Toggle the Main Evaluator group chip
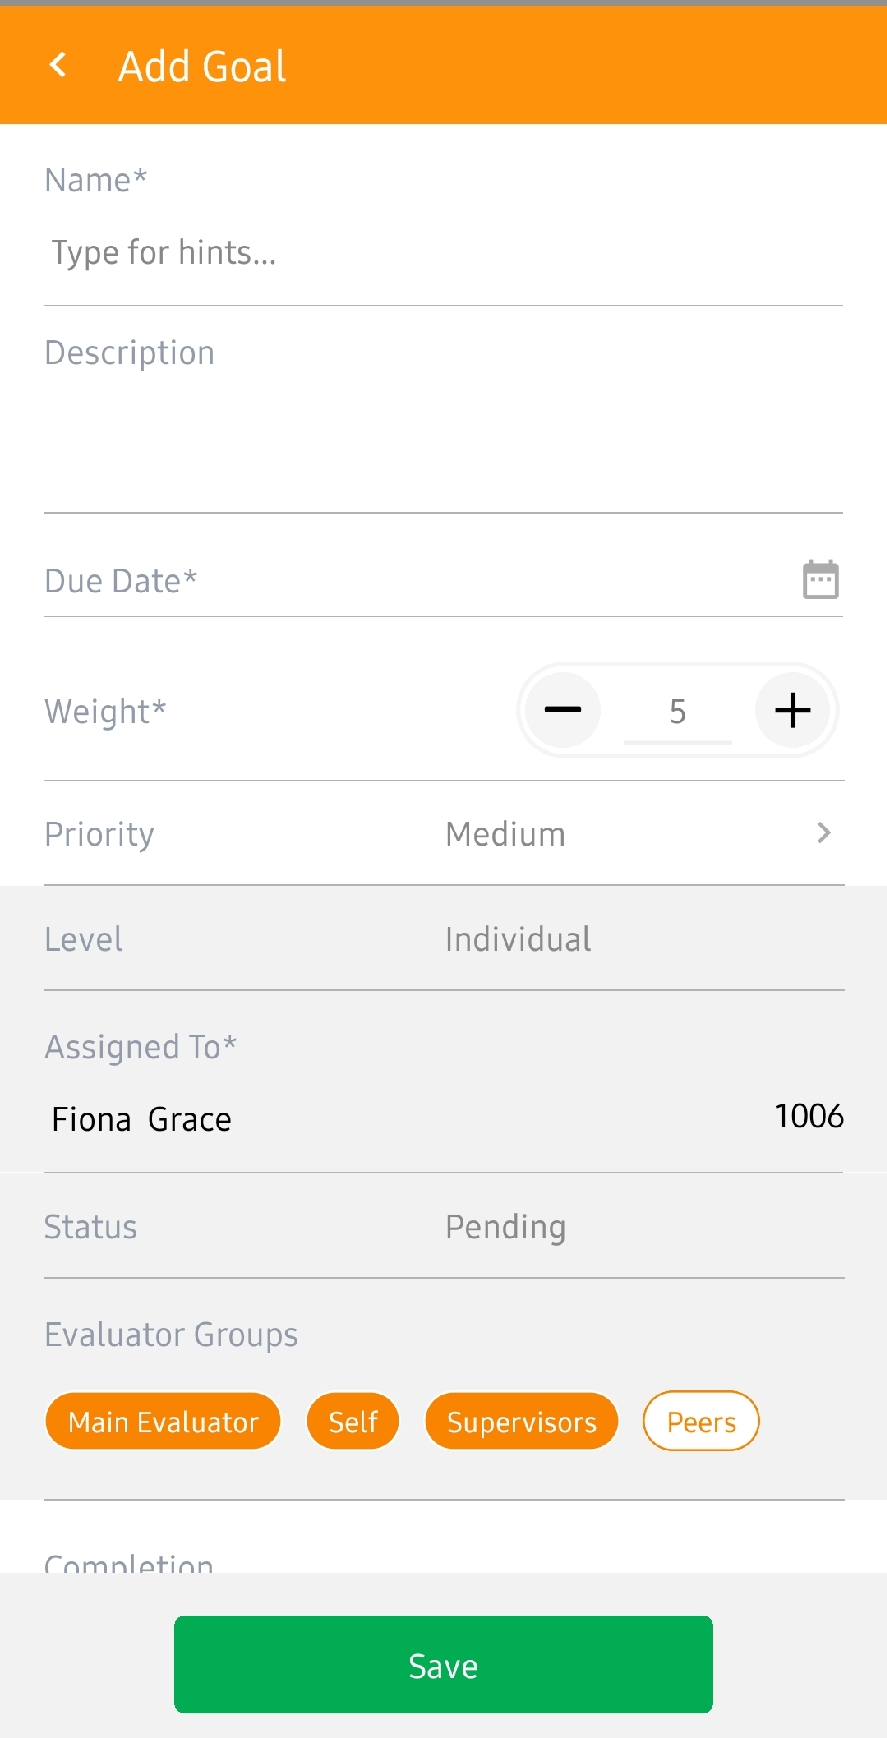This screenshot has height=1738, width=887. [x=163, y=1421]
